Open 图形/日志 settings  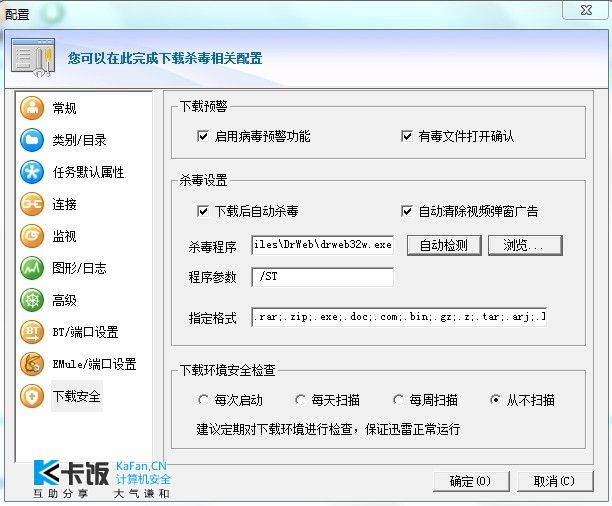coord(79,268)
